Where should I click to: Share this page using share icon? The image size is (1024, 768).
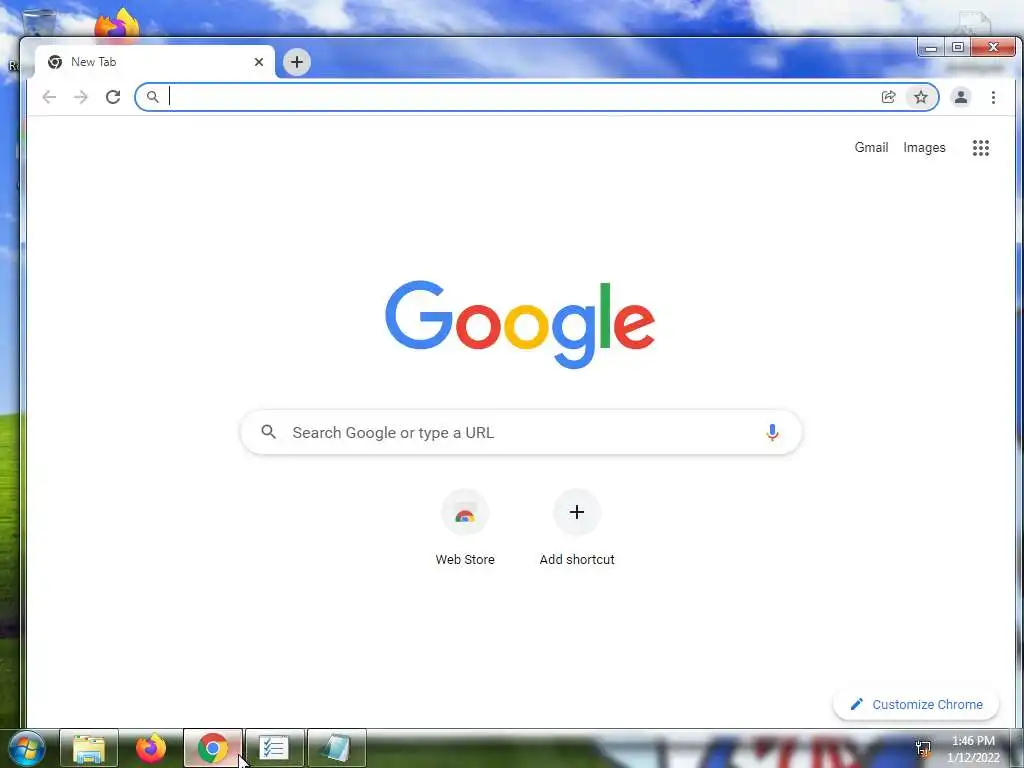point(888,97)
